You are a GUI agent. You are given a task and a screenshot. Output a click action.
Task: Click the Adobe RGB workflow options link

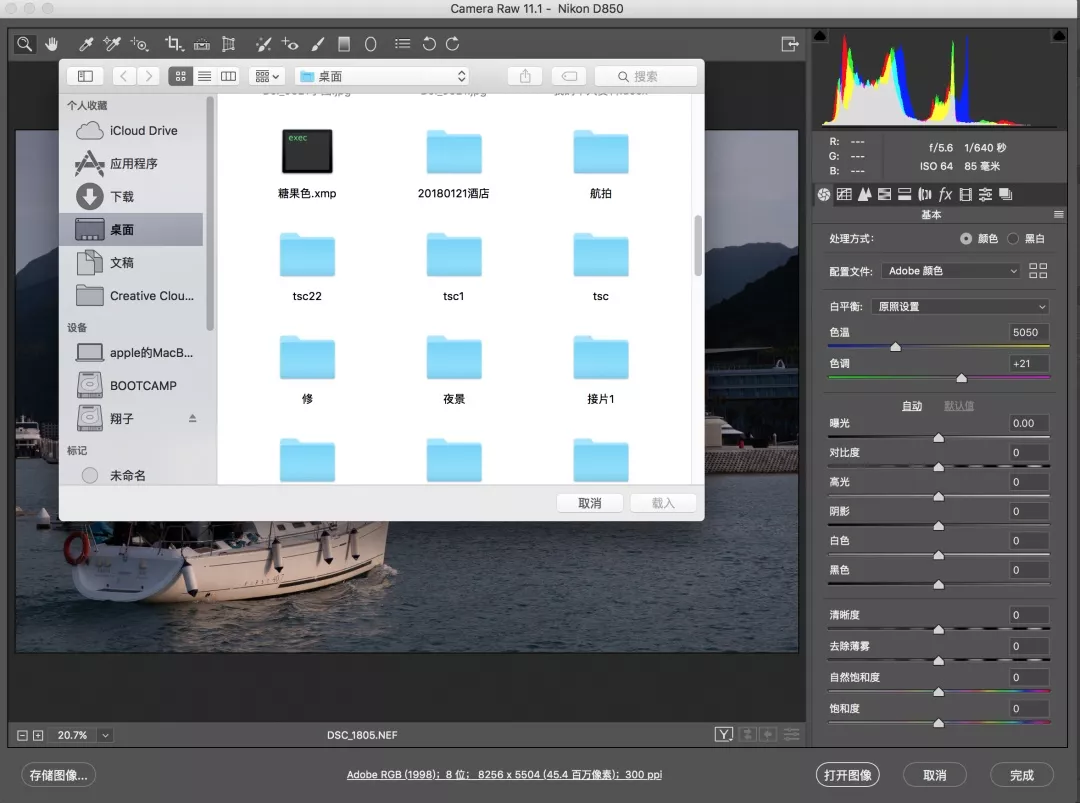[x=504, y=775]
